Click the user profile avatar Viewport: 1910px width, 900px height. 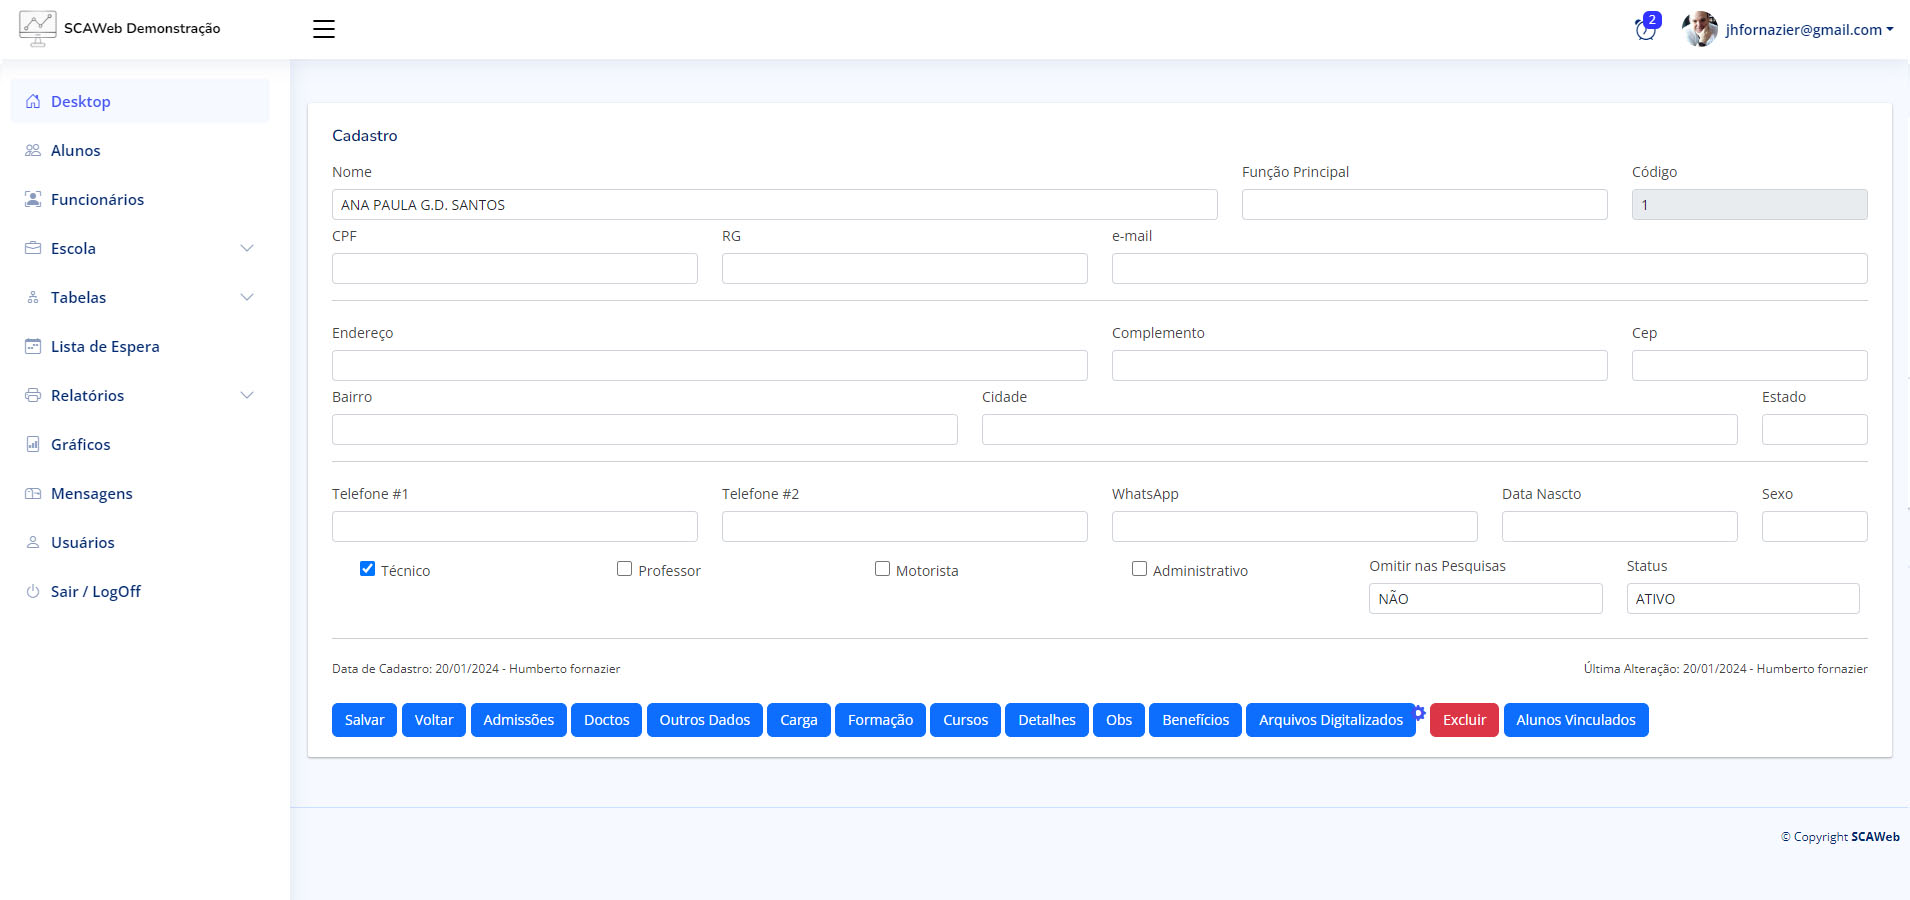(1699, 29)
